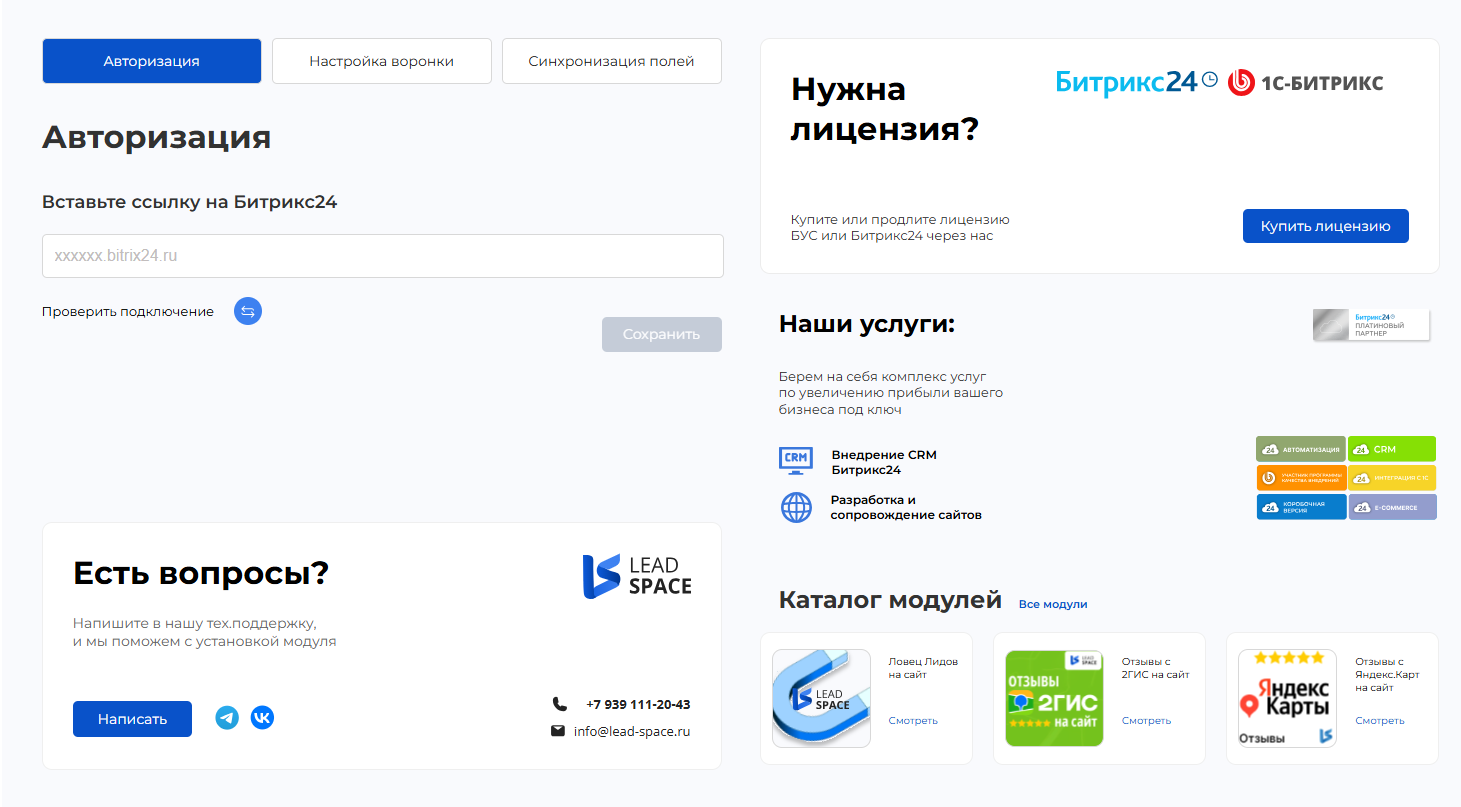
Task: Click the Lead Space logo
Action: (x=637, y=577)
